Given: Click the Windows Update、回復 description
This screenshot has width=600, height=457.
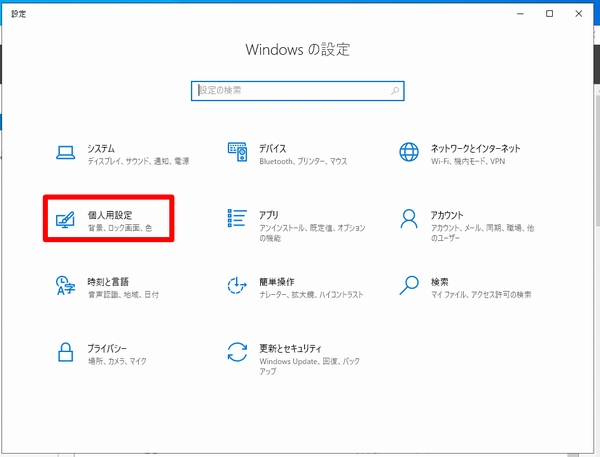Looking at the screenshot, I should click(x=309, y=366).
